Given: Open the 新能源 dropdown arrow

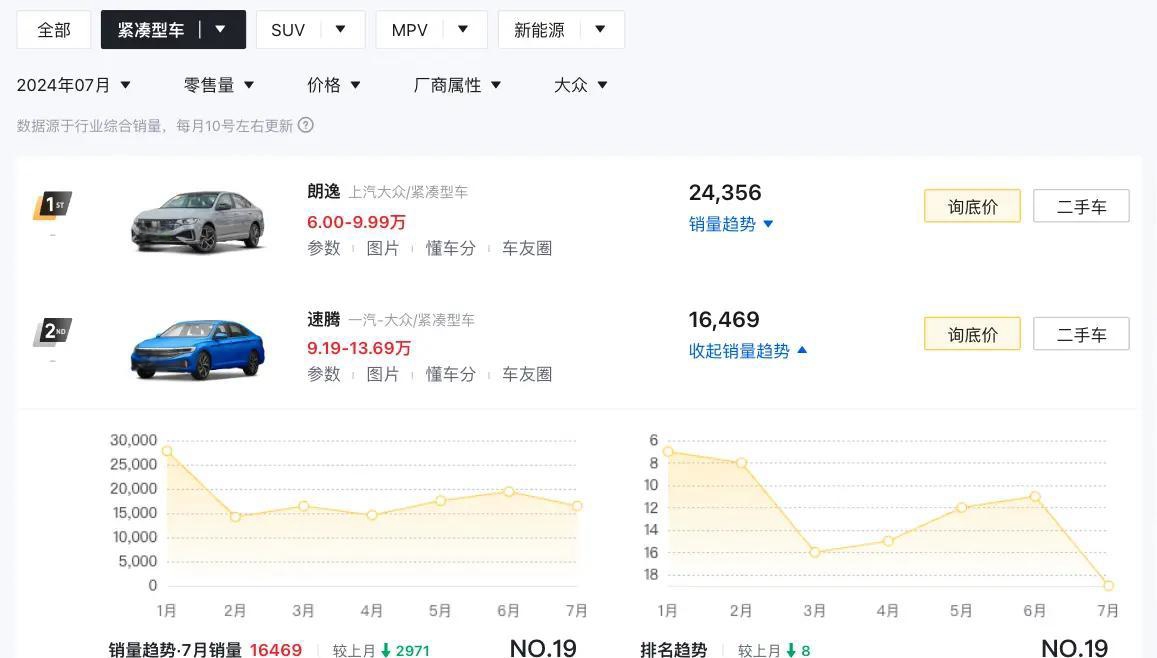Looking at the screenshot, I should (x=600, y=30).
